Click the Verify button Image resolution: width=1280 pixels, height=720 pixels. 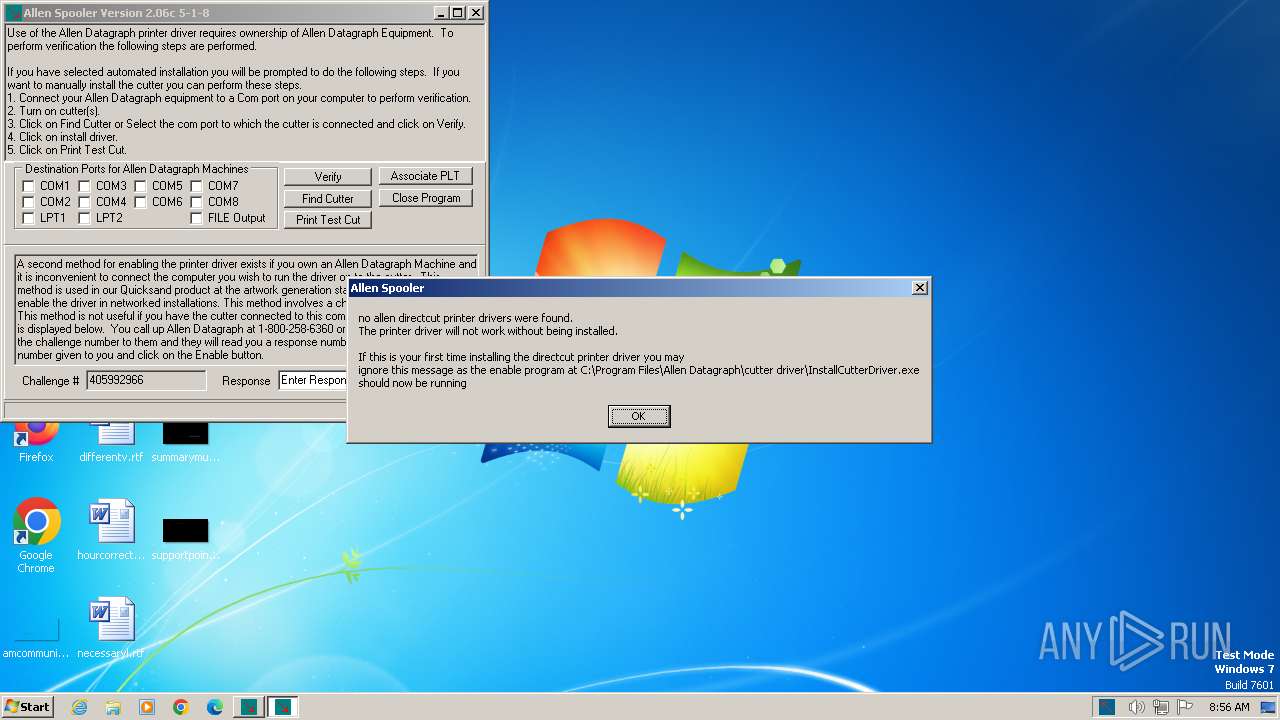point(328,177)
